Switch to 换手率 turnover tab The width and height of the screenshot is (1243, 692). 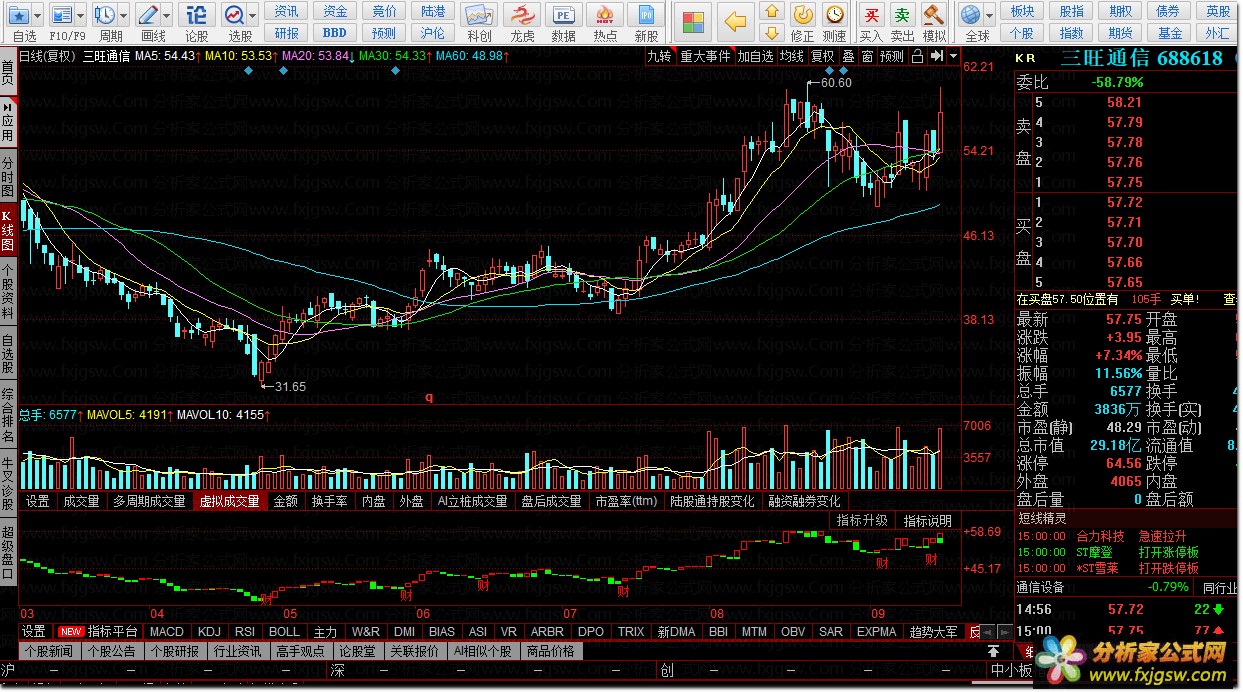[x=329, y=501]
